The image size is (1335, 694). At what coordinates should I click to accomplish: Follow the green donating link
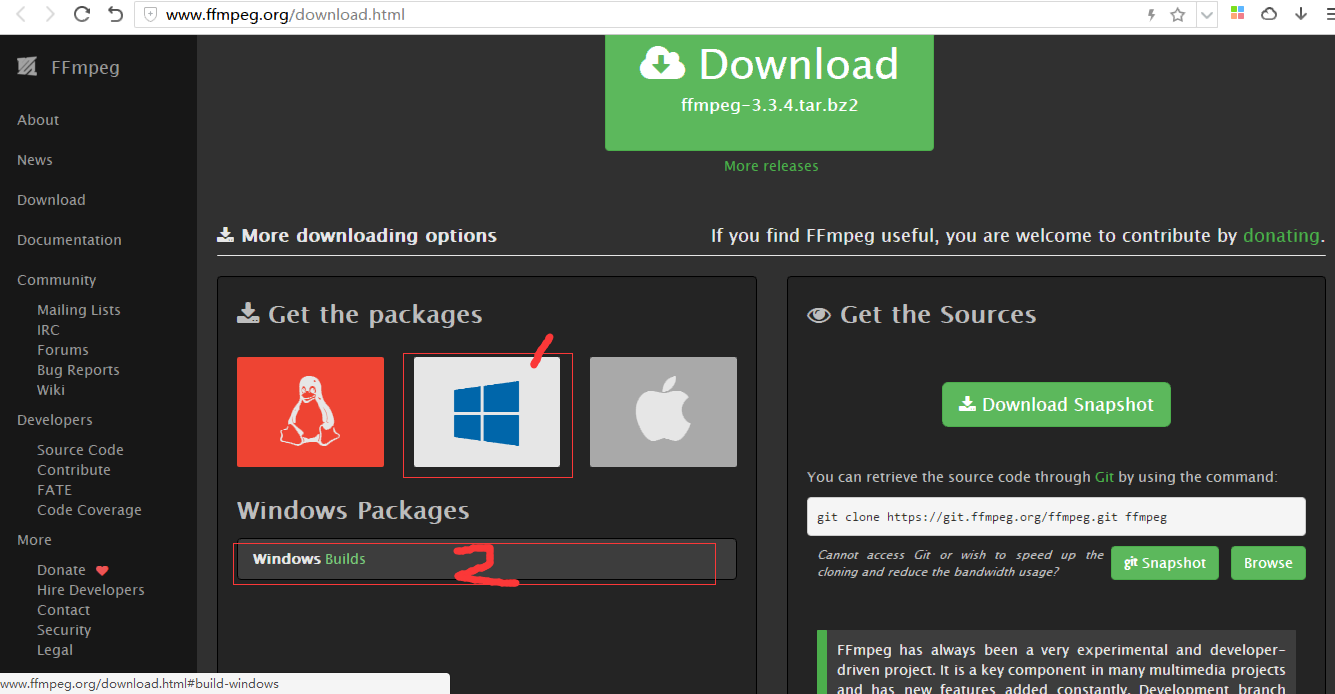click(1281, 236)
